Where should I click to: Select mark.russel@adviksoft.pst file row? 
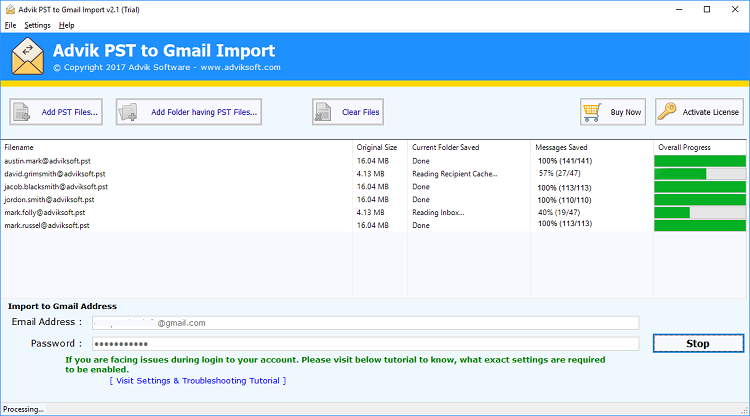coord(373,225)
